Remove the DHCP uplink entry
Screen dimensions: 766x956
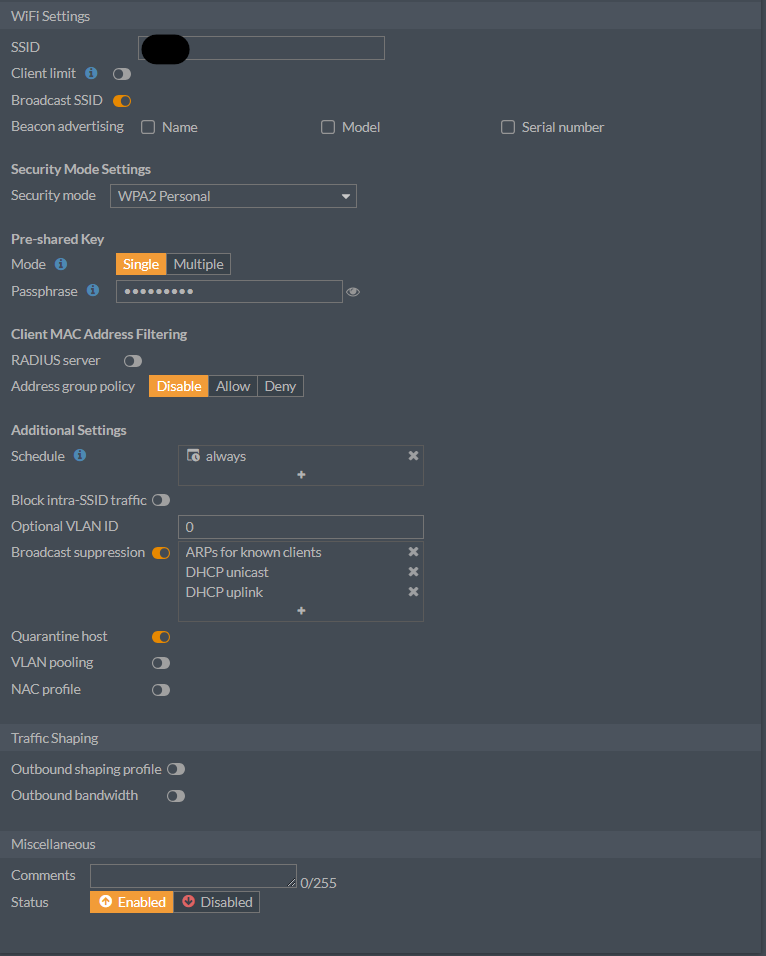click(x=413, y=592)
